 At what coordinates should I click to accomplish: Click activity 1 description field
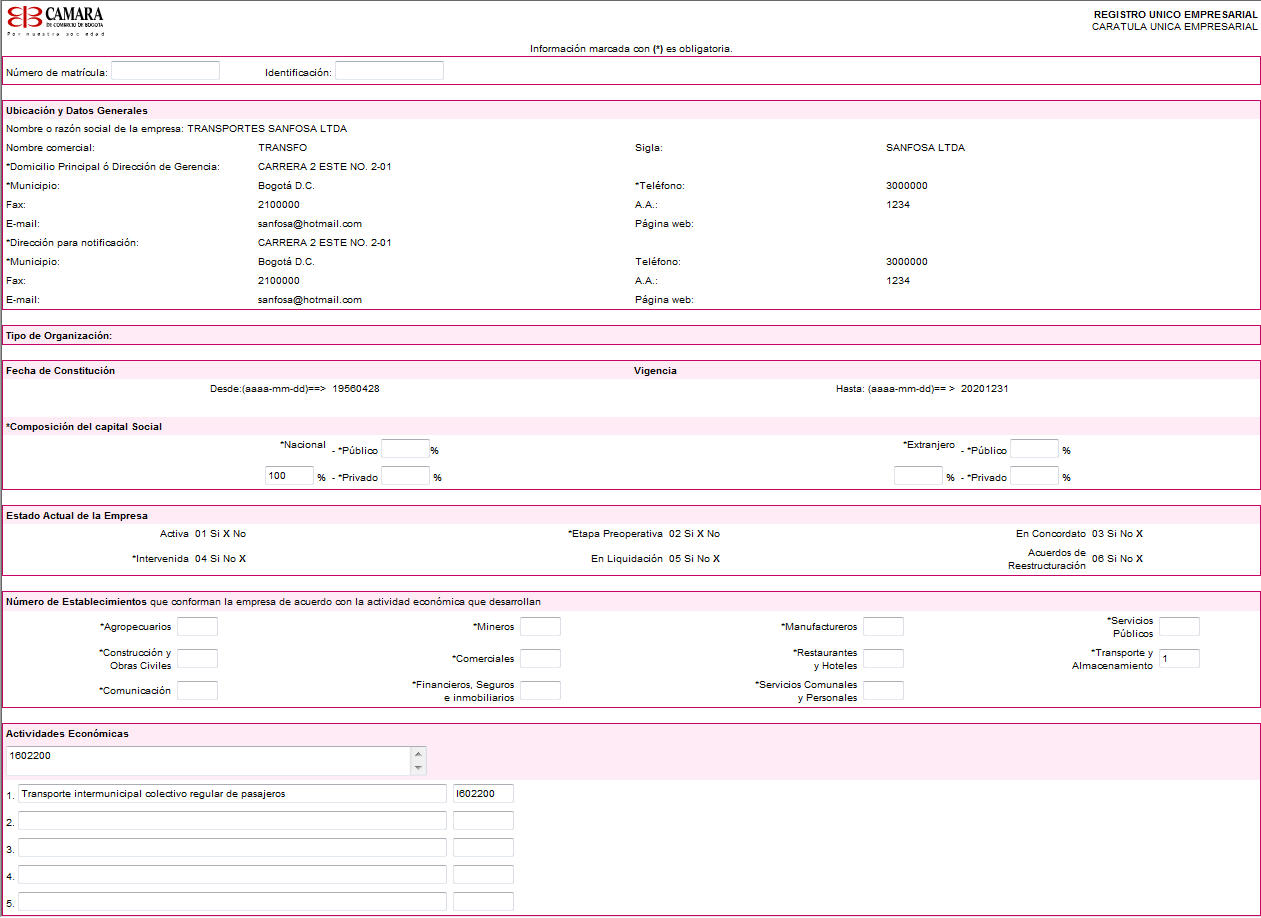click(x=232, y=794)
